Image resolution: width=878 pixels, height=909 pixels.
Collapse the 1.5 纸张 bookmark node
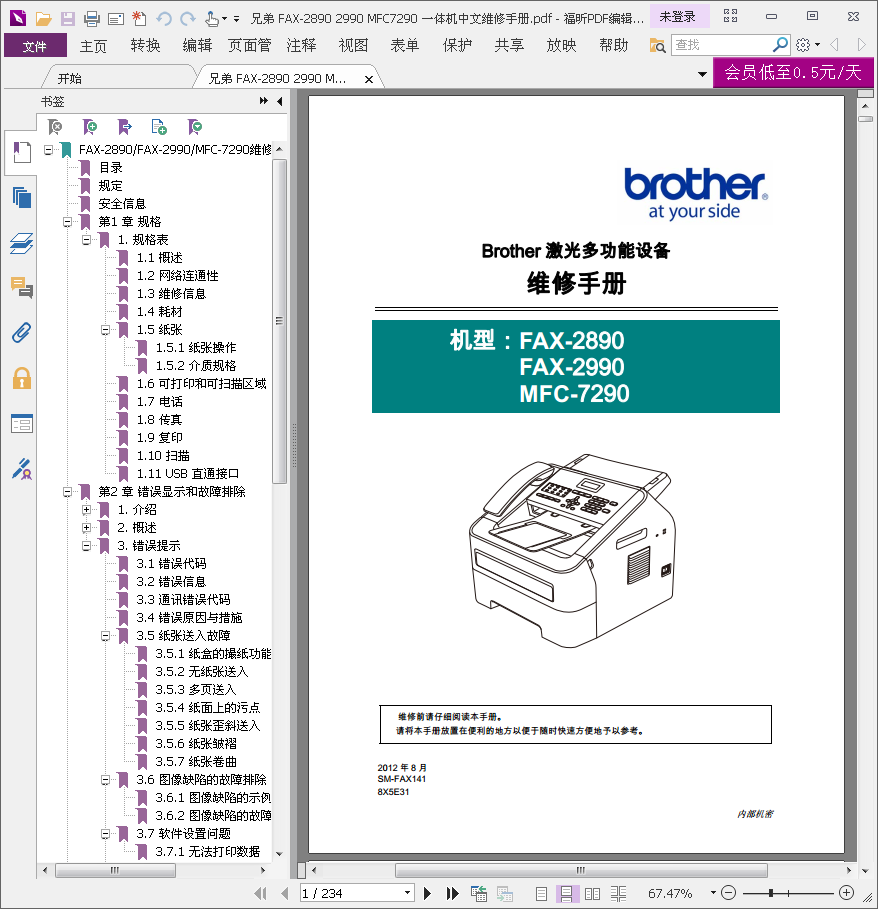pos(105,330)
